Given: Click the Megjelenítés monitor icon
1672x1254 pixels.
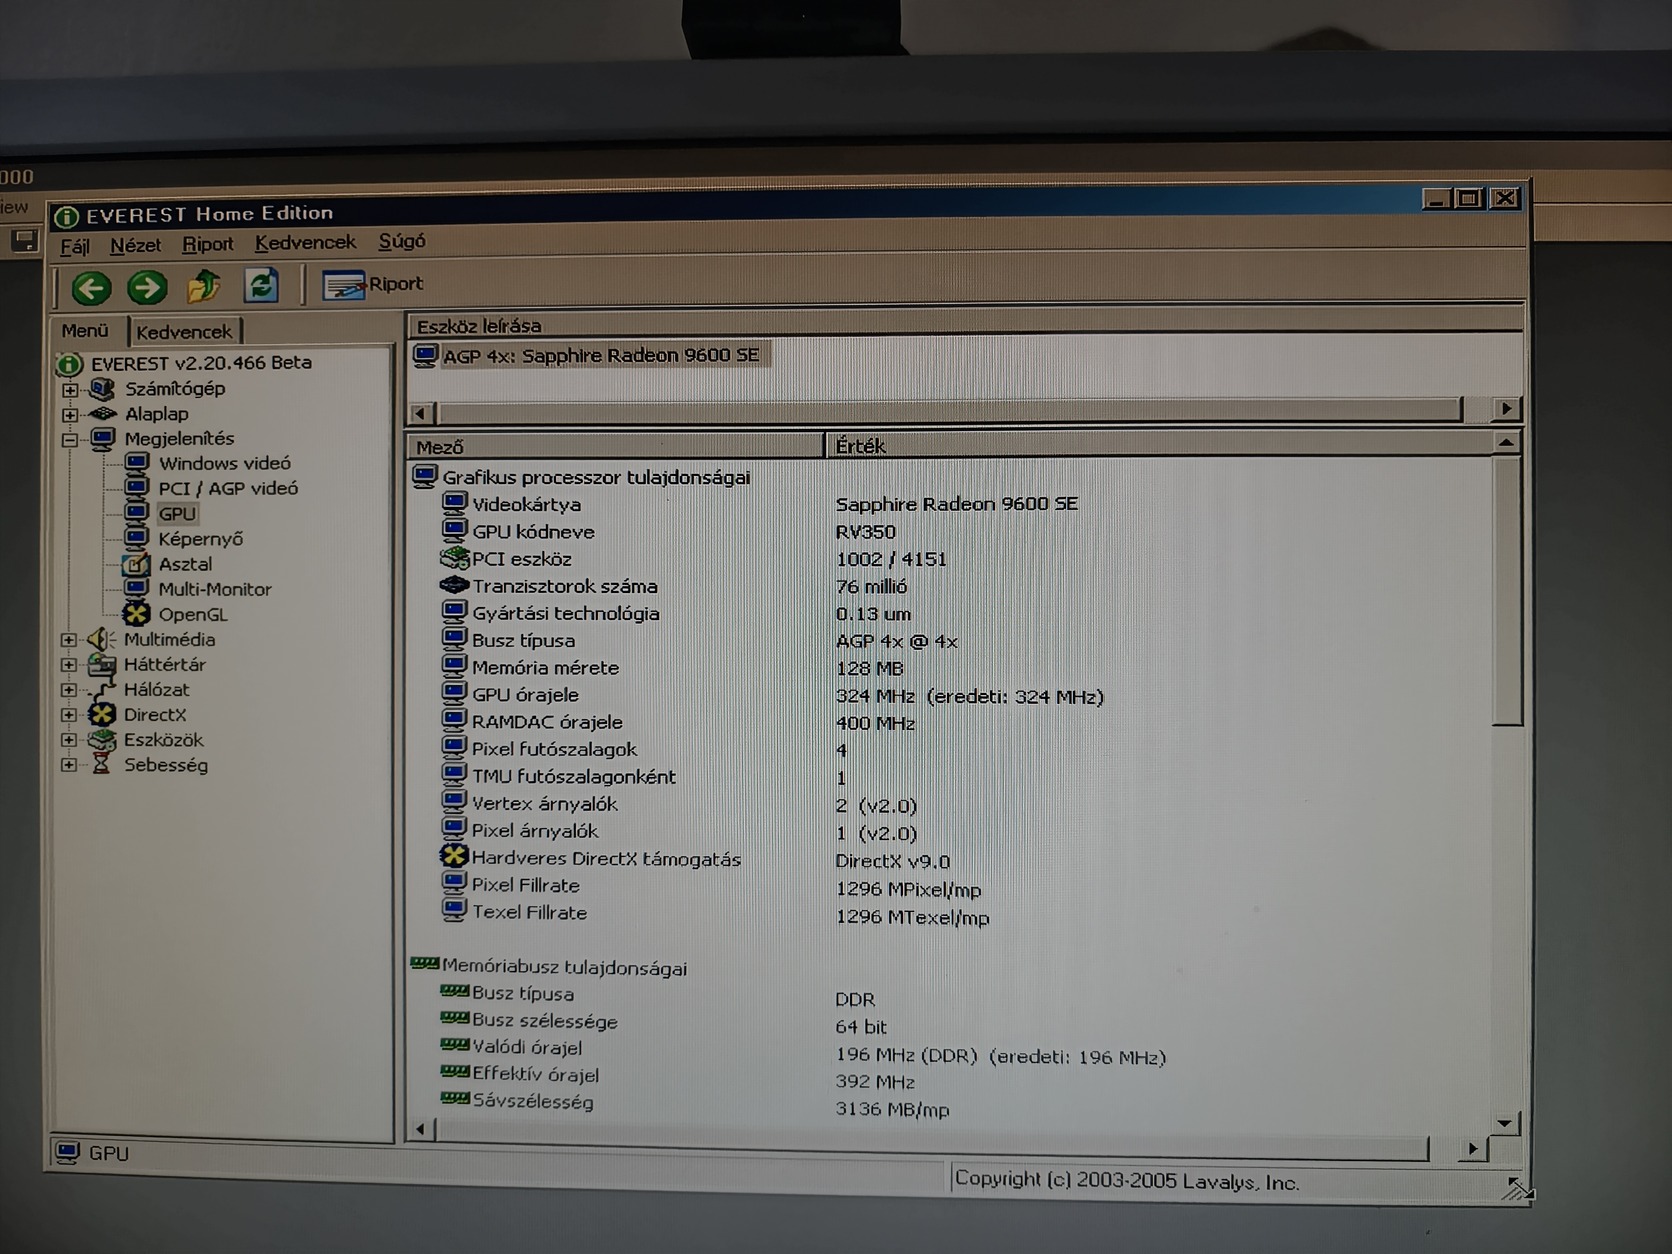Looking at the screenshot, I should 103,439.
